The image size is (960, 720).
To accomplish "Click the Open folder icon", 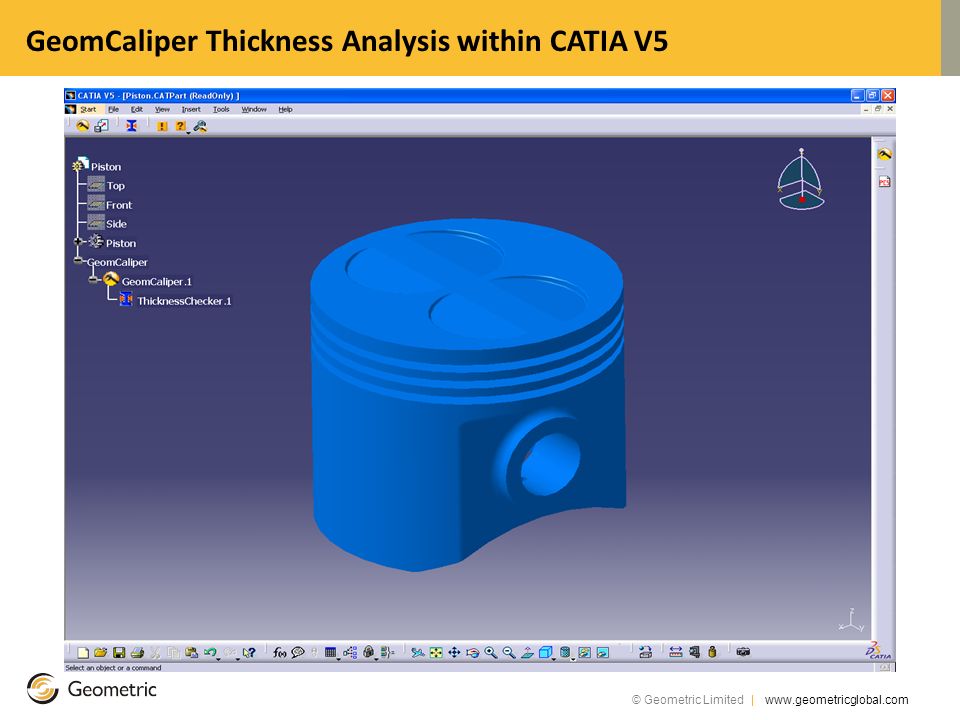I will [100, 653].
